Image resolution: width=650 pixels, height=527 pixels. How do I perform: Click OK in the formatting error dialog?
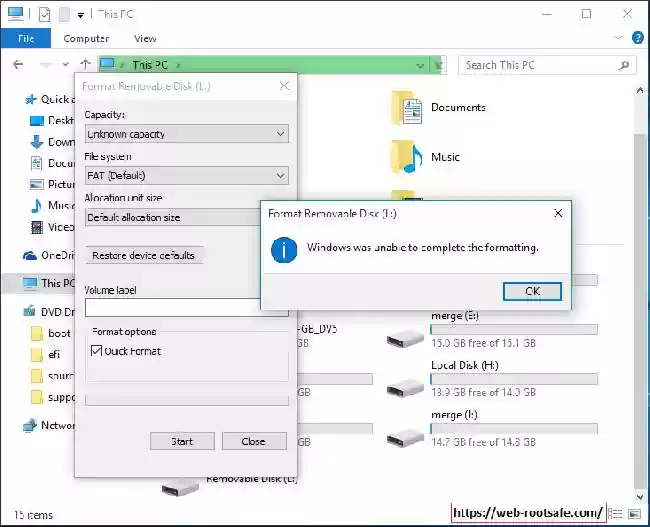coord(532,291)
